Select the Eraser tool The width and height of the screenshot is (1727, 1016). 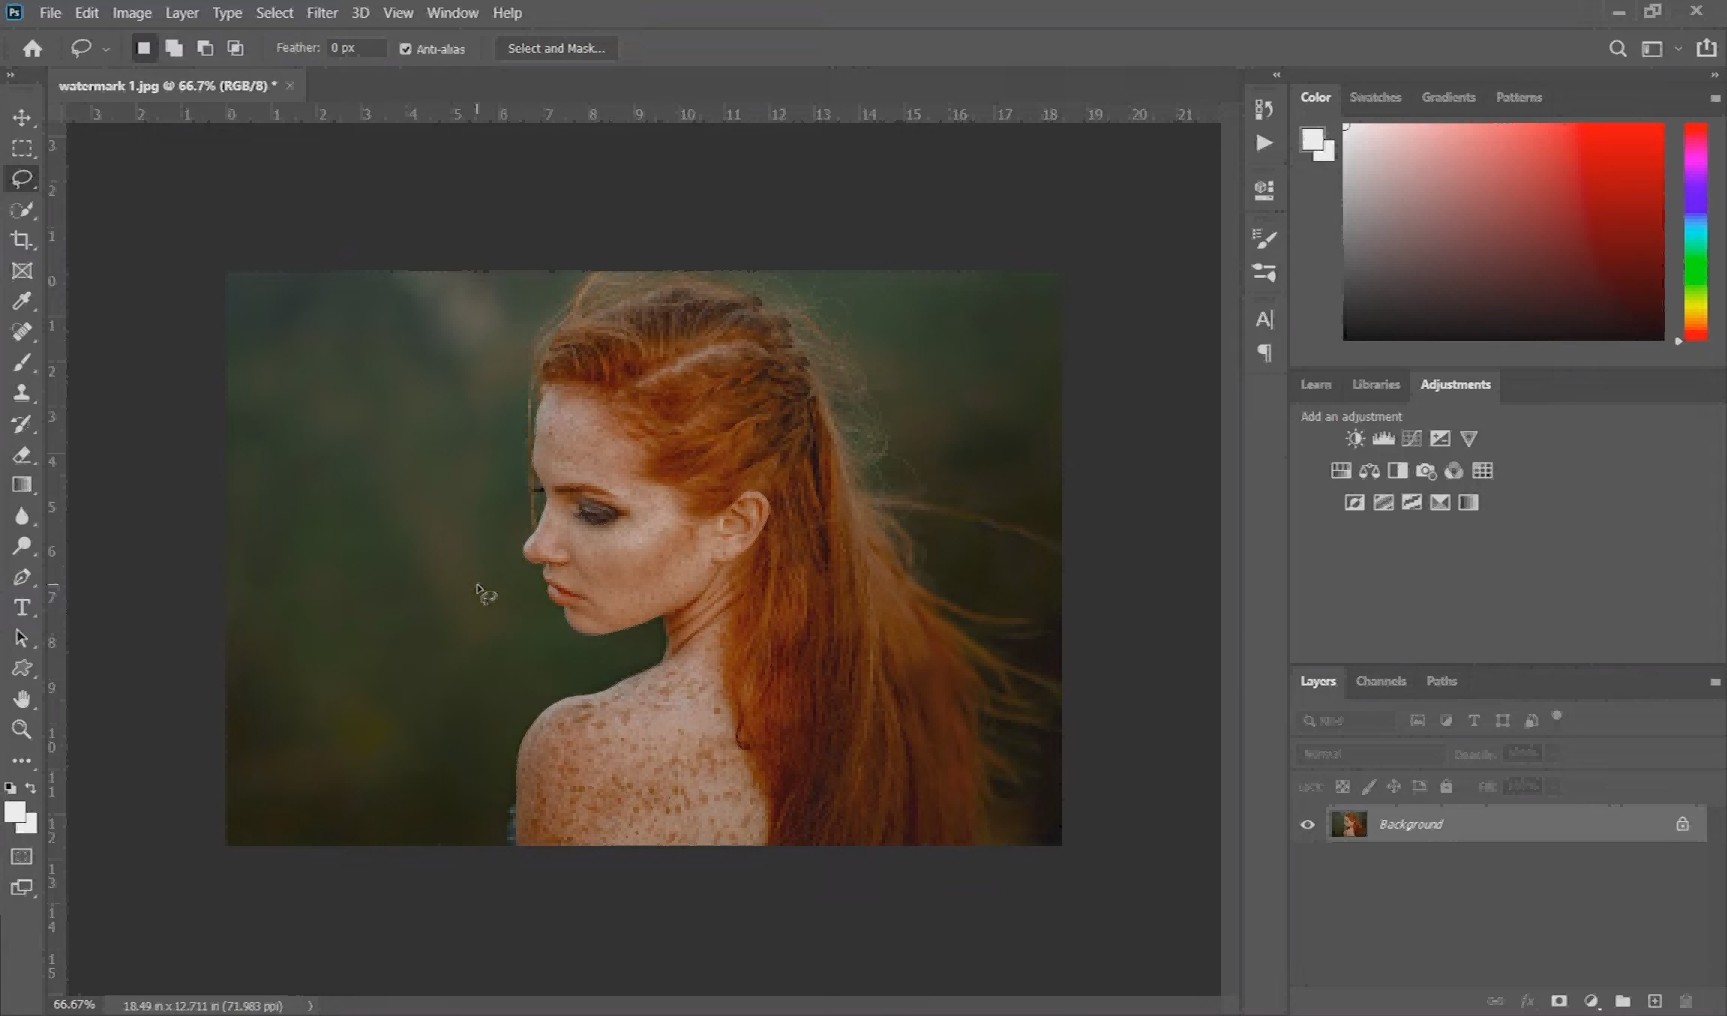pyautogui.click(x=22, y=455)
